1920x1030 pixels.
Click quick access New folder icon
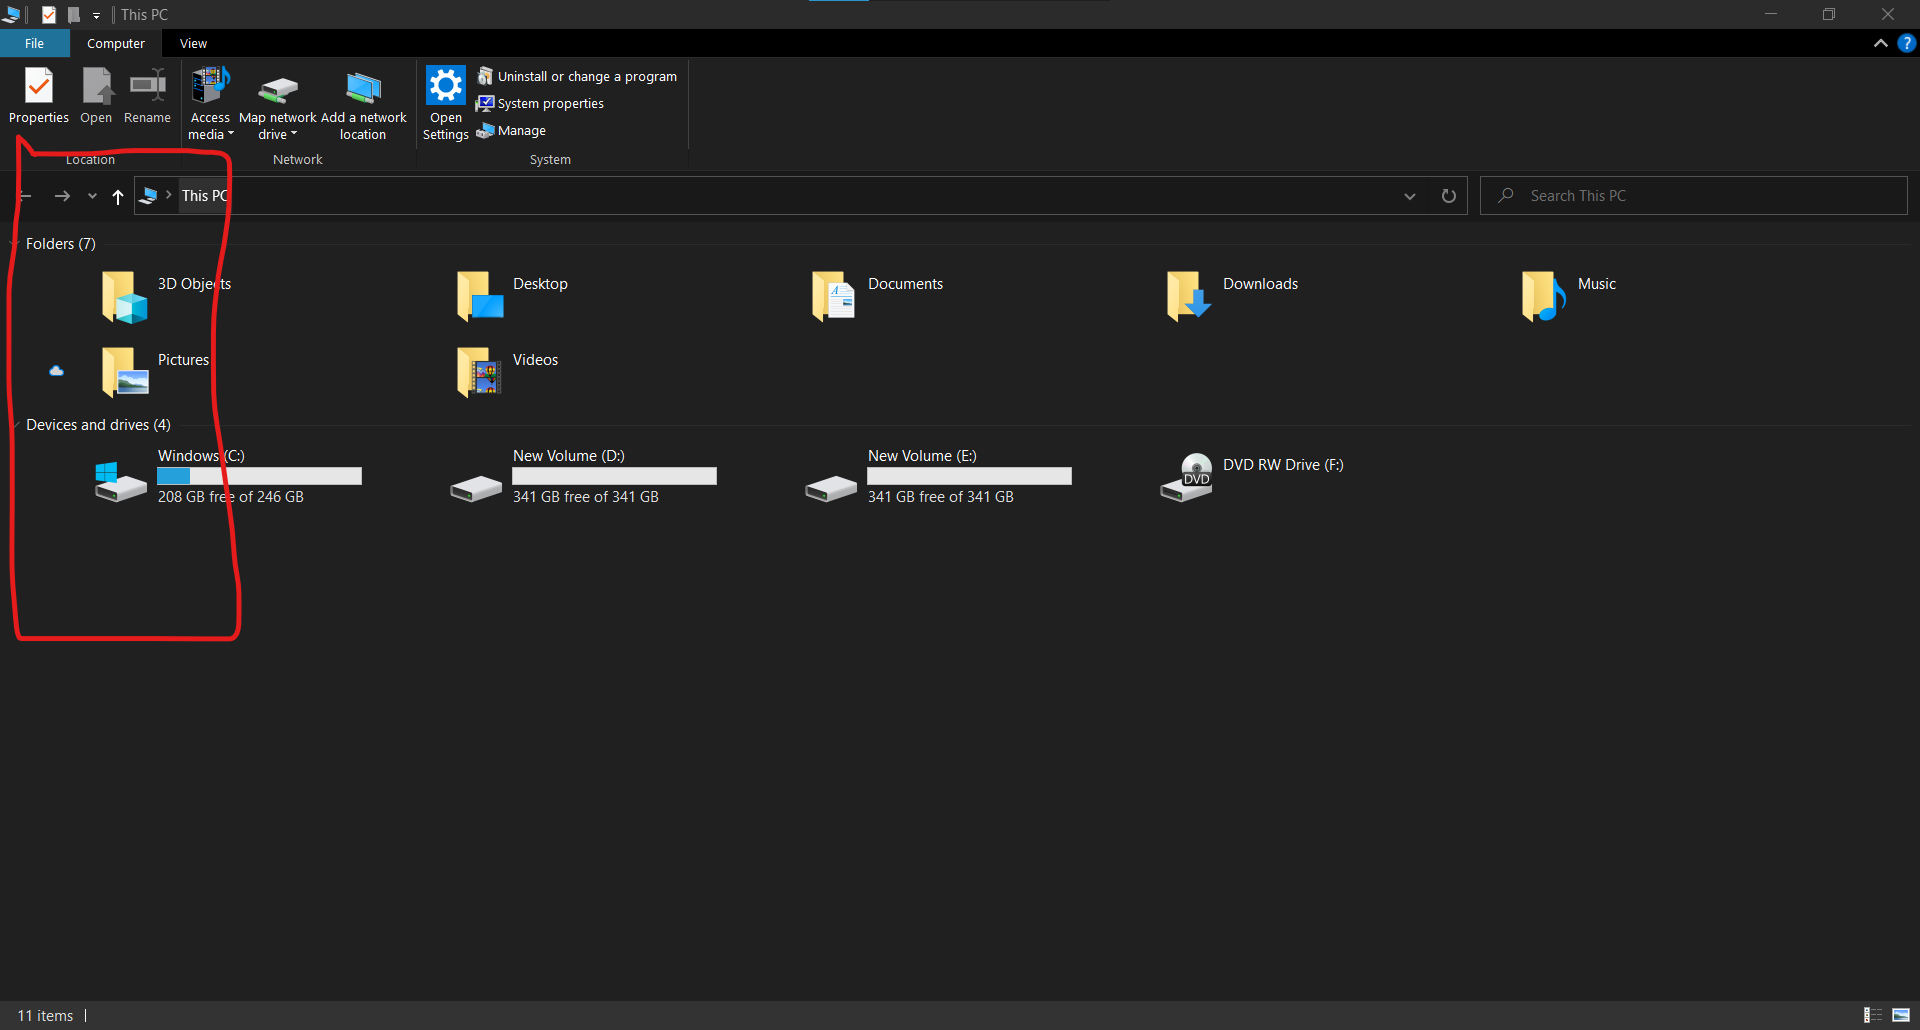pos(74,14)
